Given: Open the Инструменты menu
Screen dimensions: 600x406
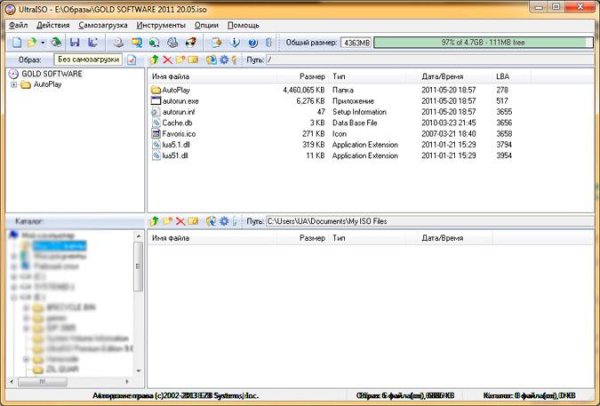Looking at the screenshot, I should tap(161, 25).
